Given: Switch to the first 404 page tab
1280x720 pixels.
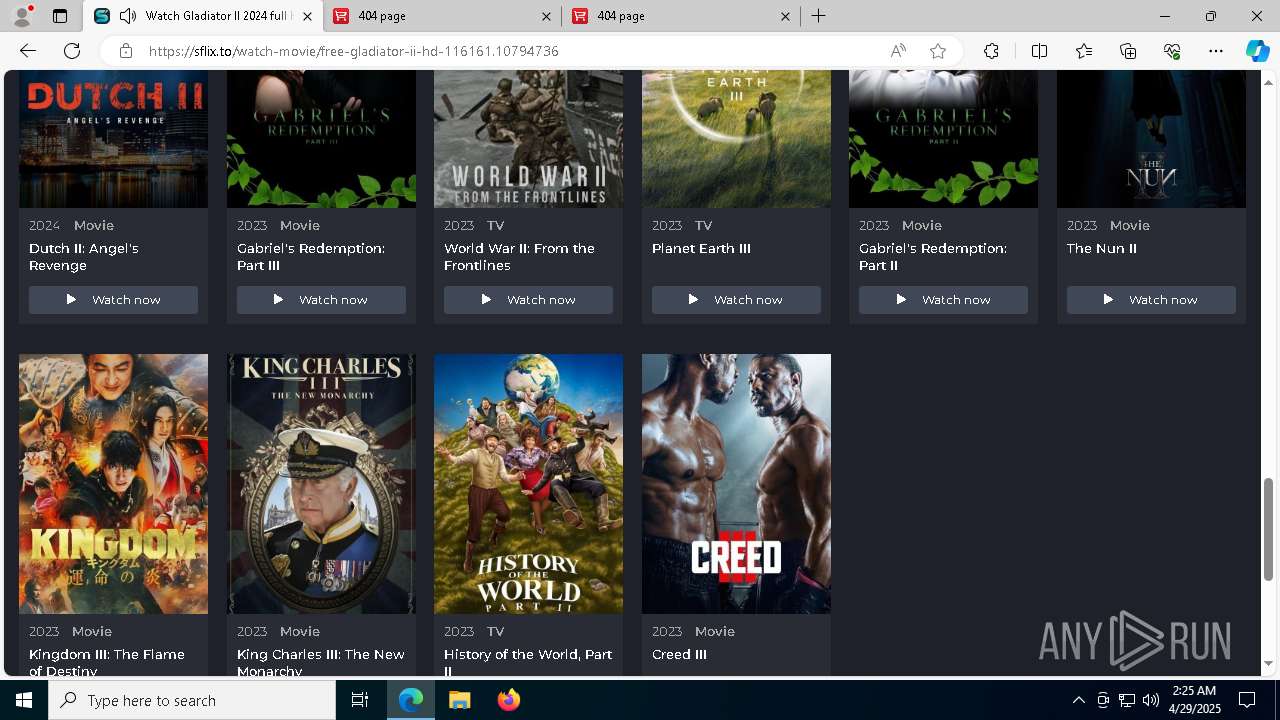Looking at the screenshot, I should [x=442, y=16].
